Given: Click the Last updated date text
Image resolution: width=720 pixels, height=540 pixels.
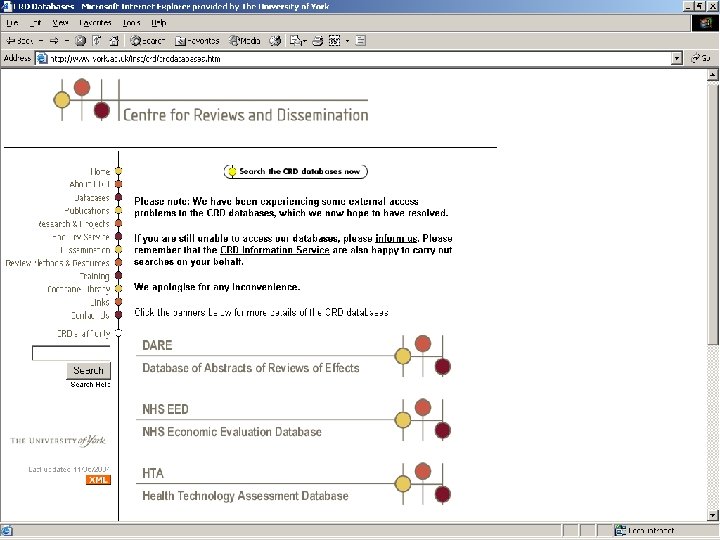Looking at the screenshot, I should tap(69, 469).
